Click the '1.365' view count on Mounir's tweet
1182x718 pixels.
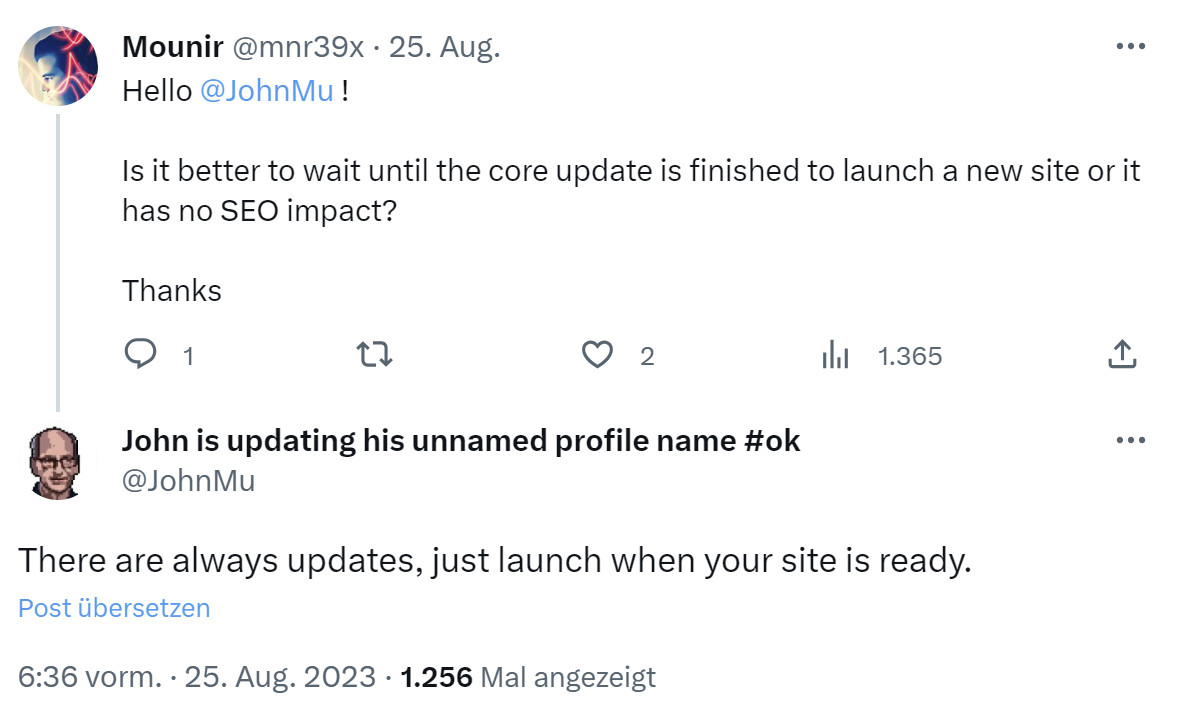click(x=910, y=355)
